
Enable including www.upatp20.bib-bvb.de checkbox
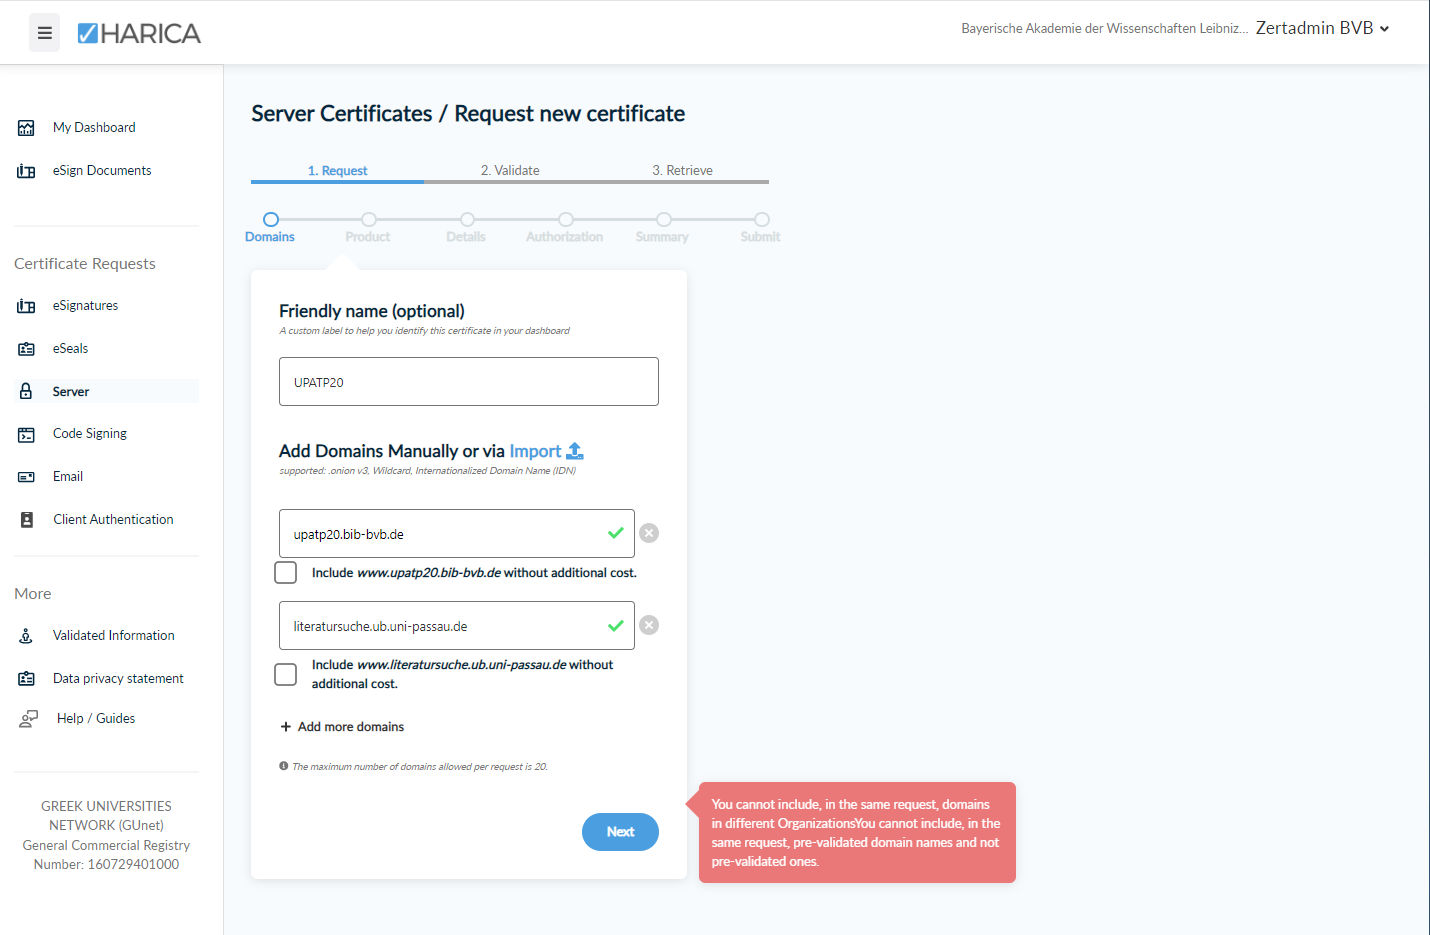(286, 573)
